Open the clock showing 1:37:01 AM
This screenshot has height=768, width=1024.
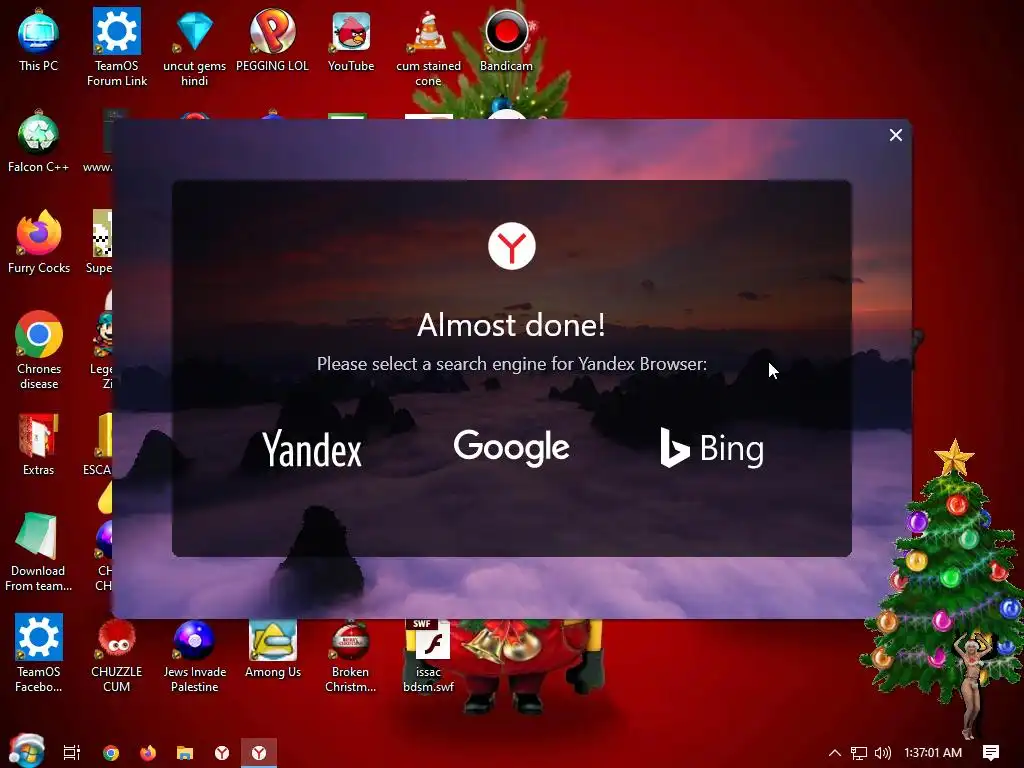point(933,753)
